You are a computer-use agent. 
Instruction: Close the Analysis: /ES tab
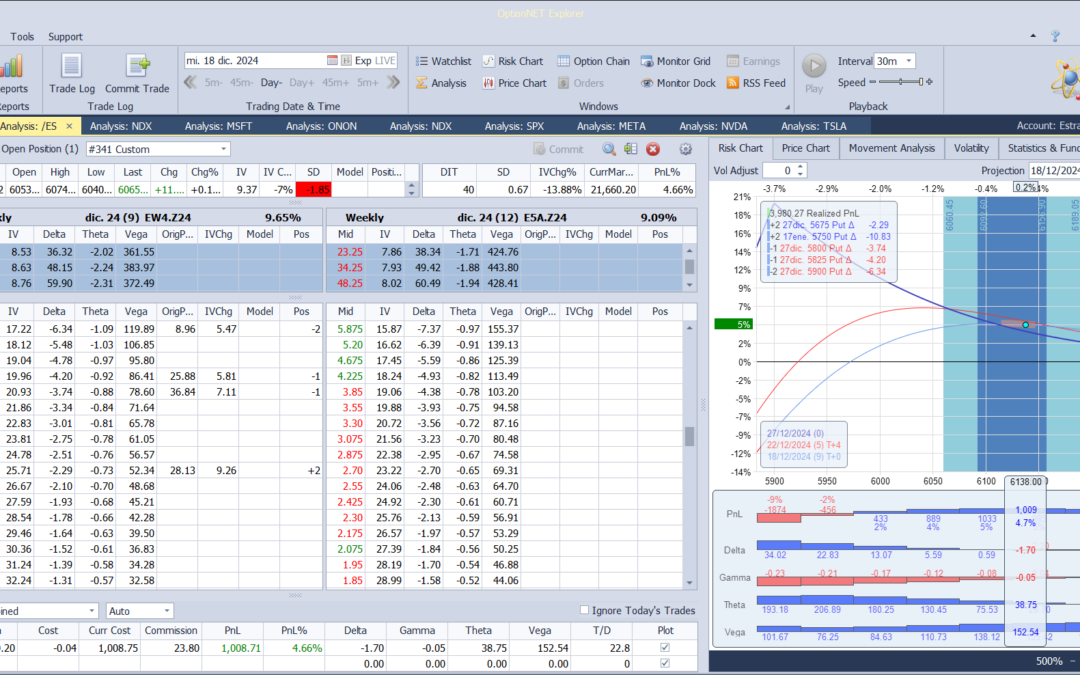point(69,126)
